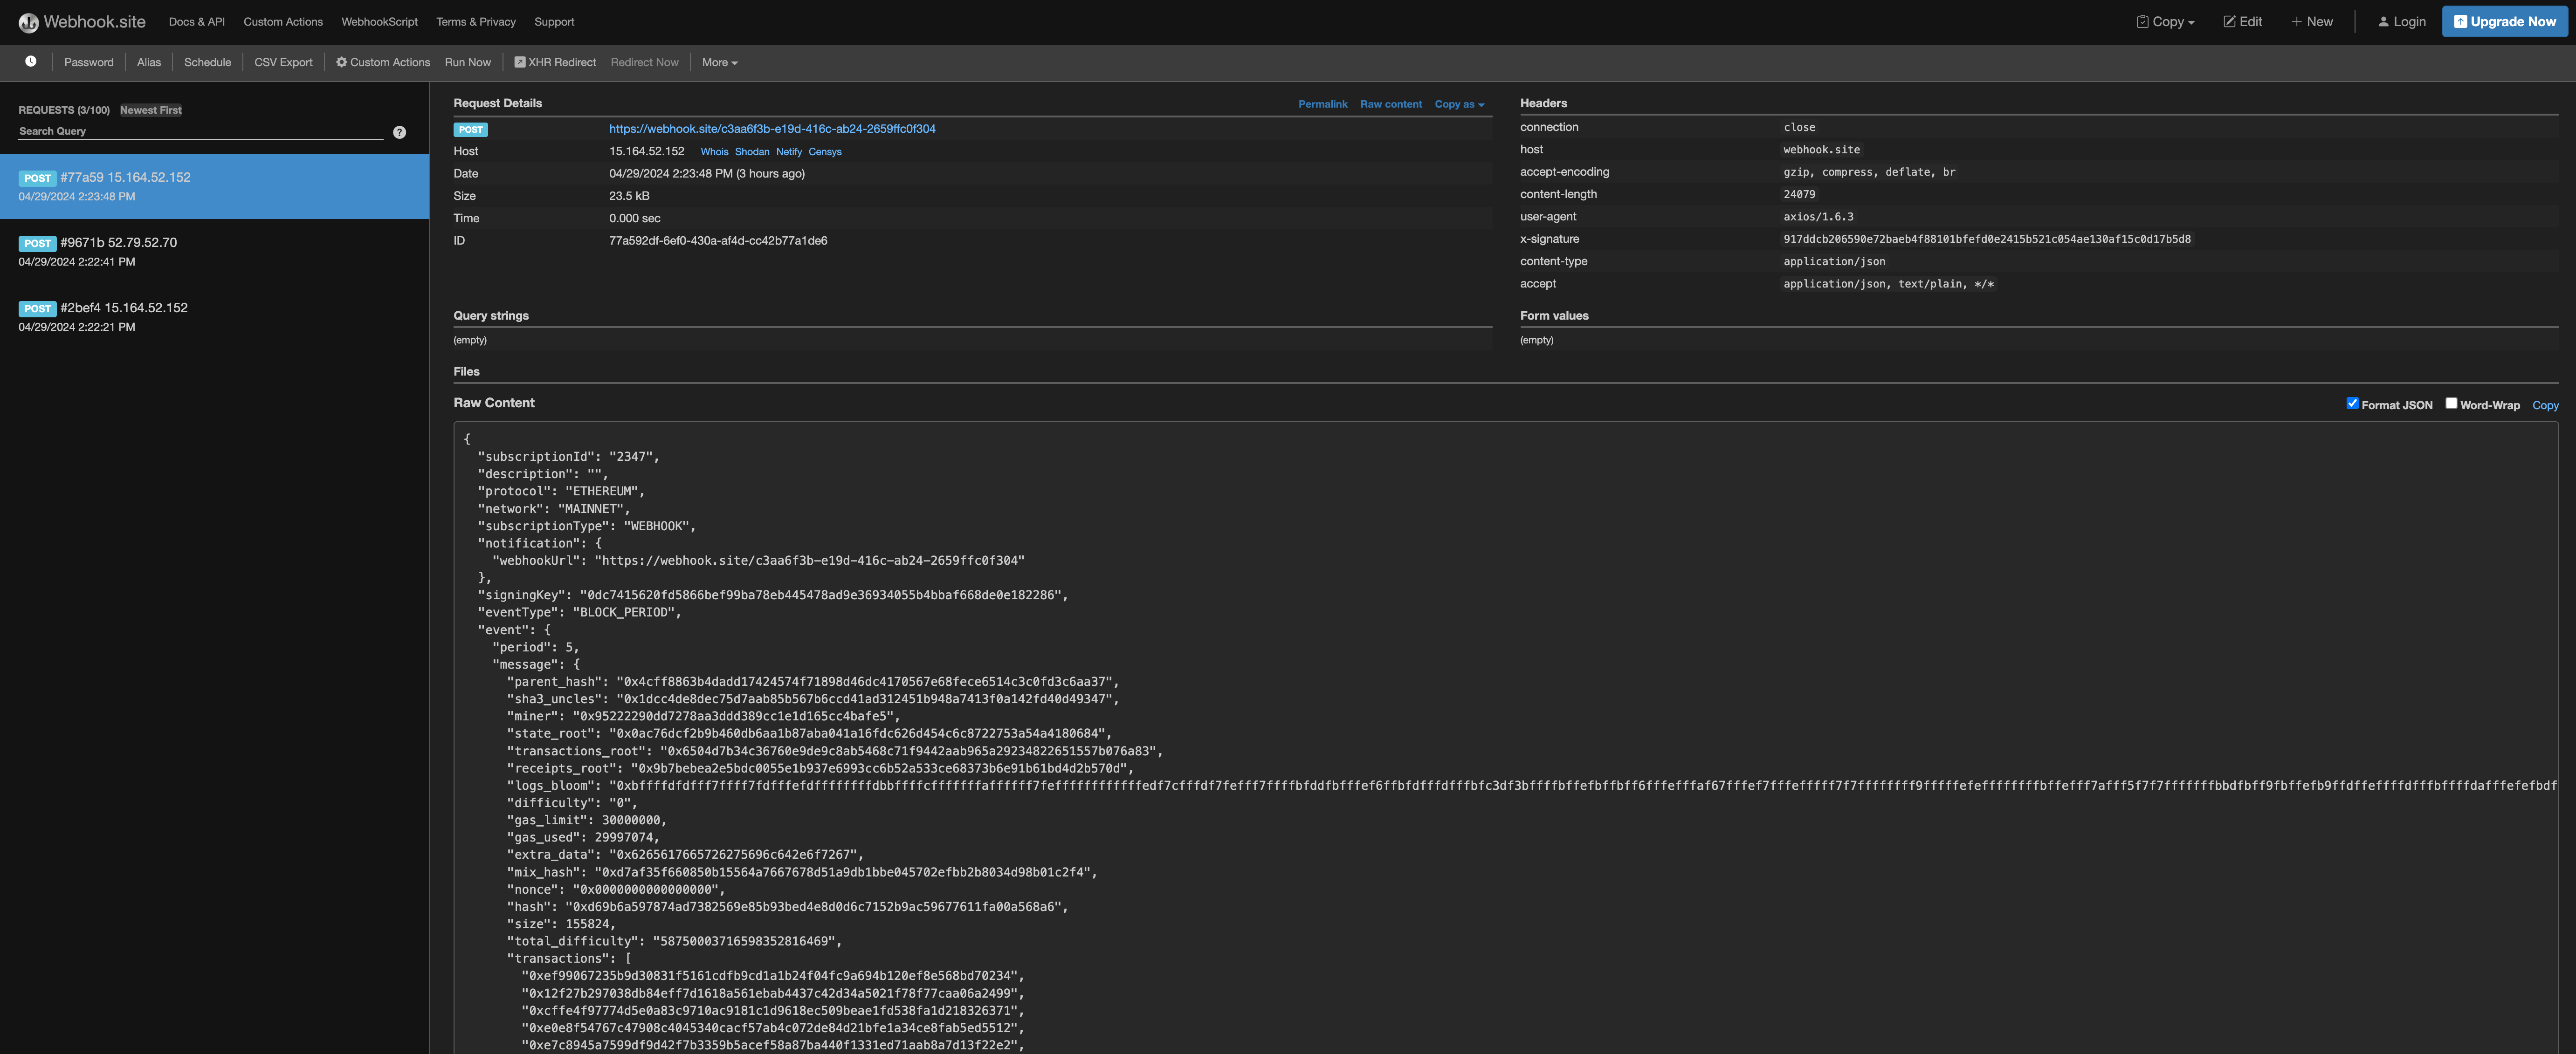
Task: Toggle Newest First request sorting
Action: click(150, 110)
